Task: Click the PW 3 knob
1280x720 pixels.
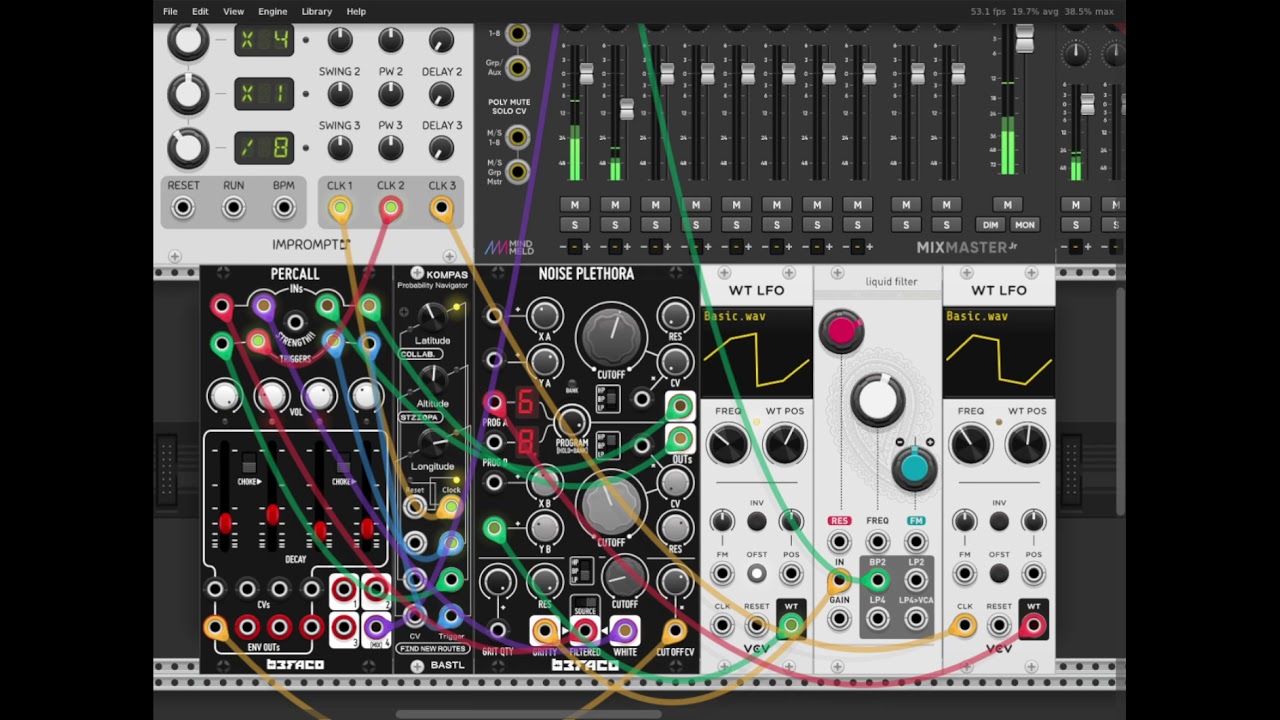Action: point(391,148)
